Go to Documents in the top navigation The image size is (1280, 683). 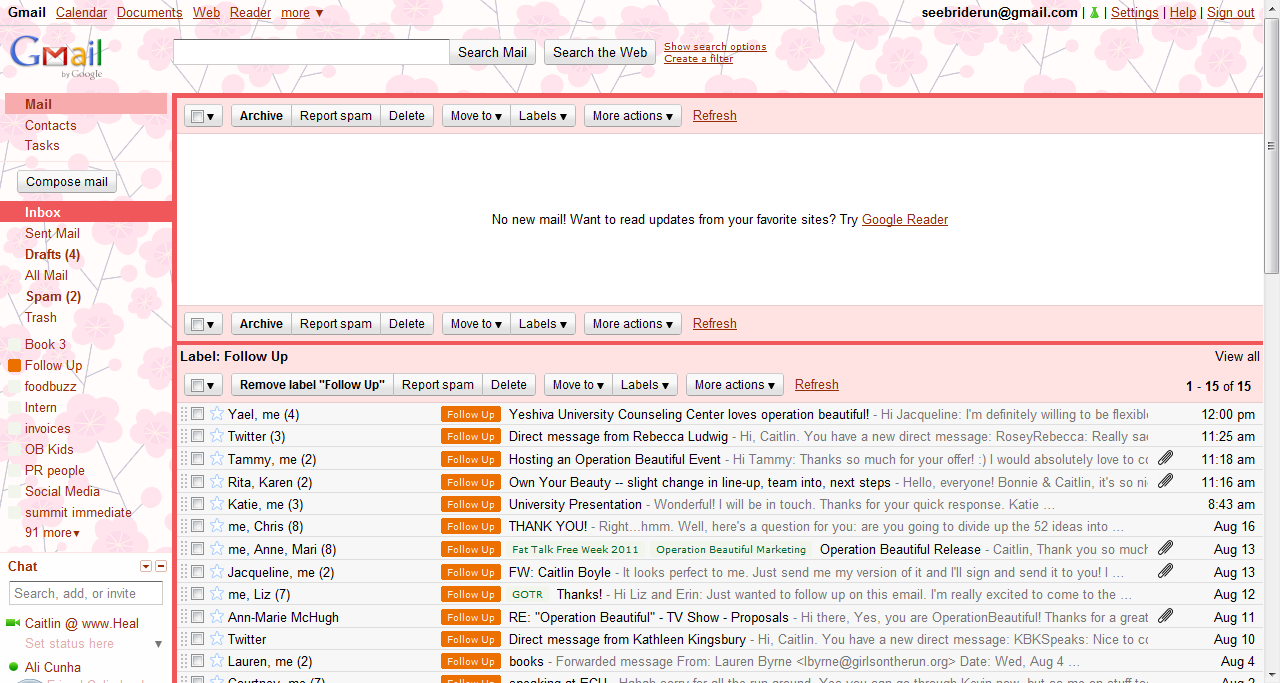(150, 13)
